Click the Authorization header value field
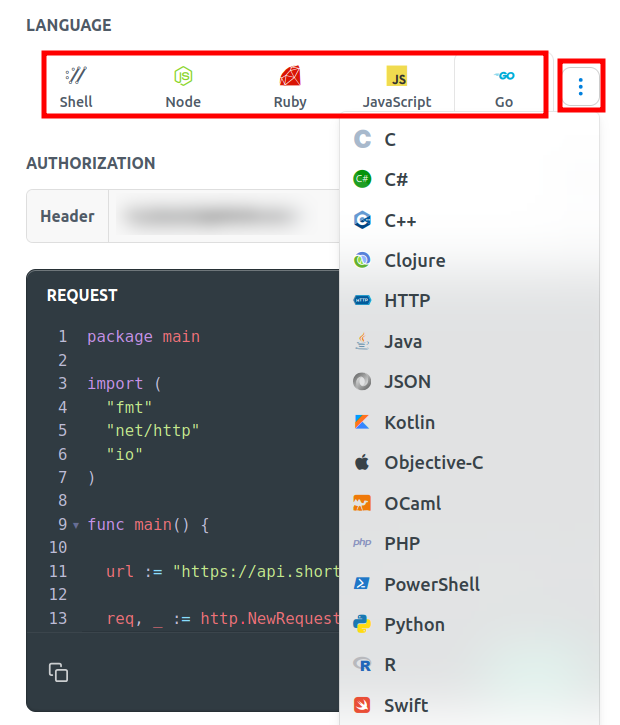This screenshot has width=620, height=725. click(220, 216)
